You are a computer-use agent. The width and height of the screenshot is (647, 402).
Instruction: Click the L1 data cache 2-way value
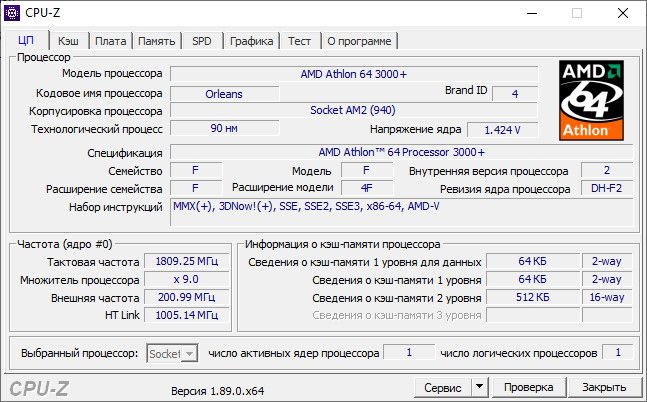pyautogui.click(x=607, y=261)
